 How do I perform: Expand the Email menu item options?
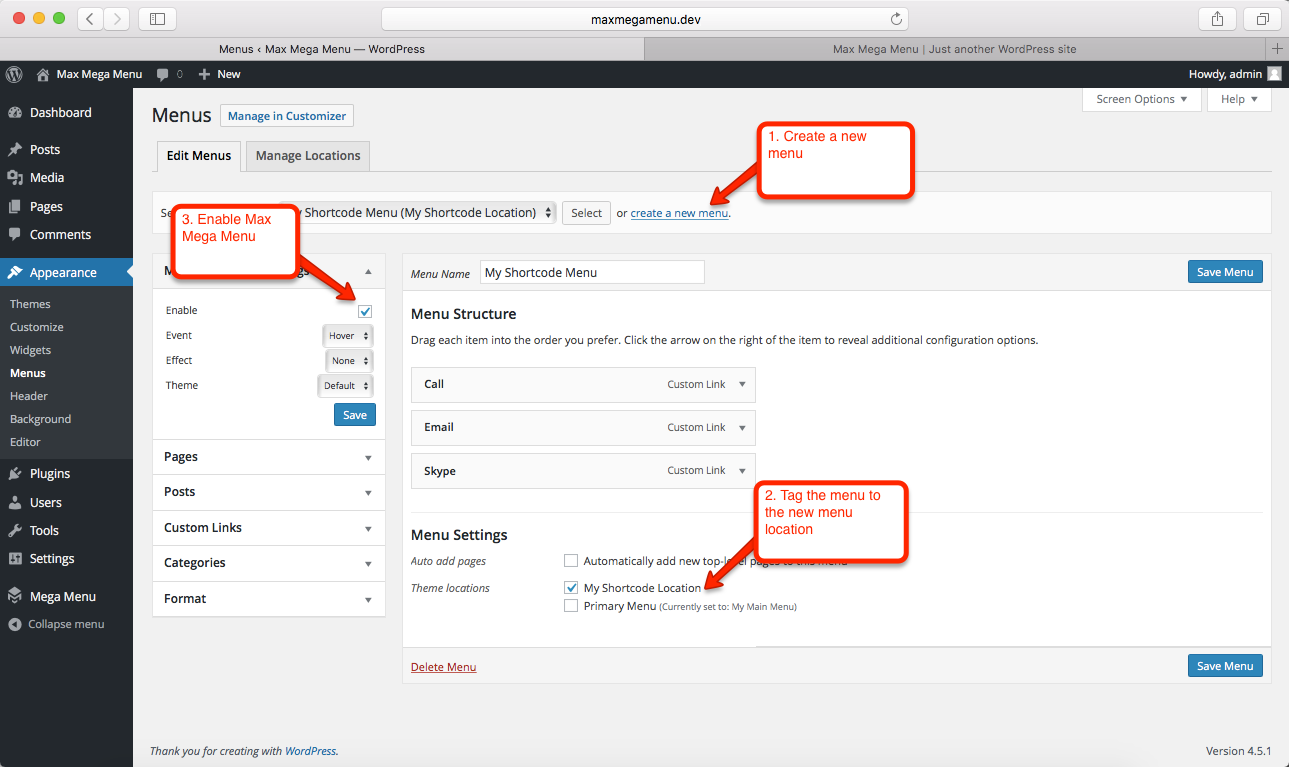click(x=742, y=427)
